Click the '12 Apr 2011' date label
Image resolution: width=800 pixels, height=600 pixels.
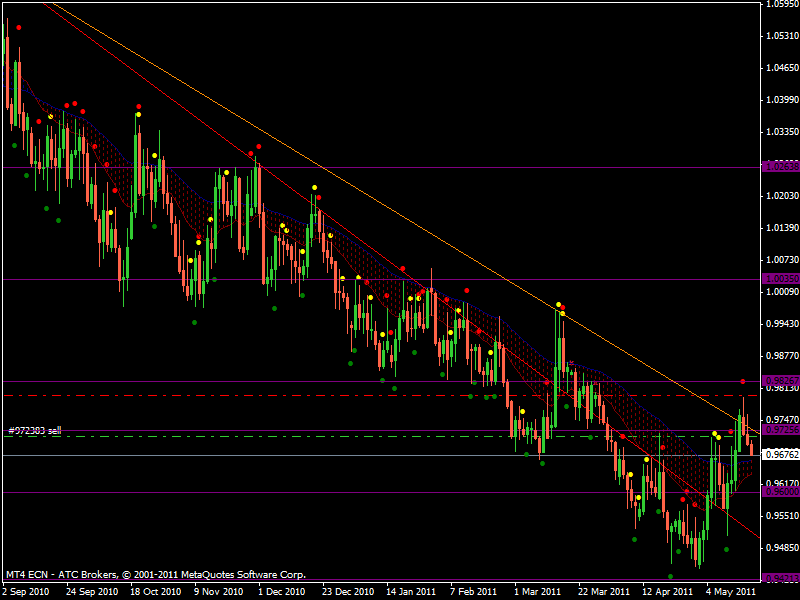(x=668, y=592)
